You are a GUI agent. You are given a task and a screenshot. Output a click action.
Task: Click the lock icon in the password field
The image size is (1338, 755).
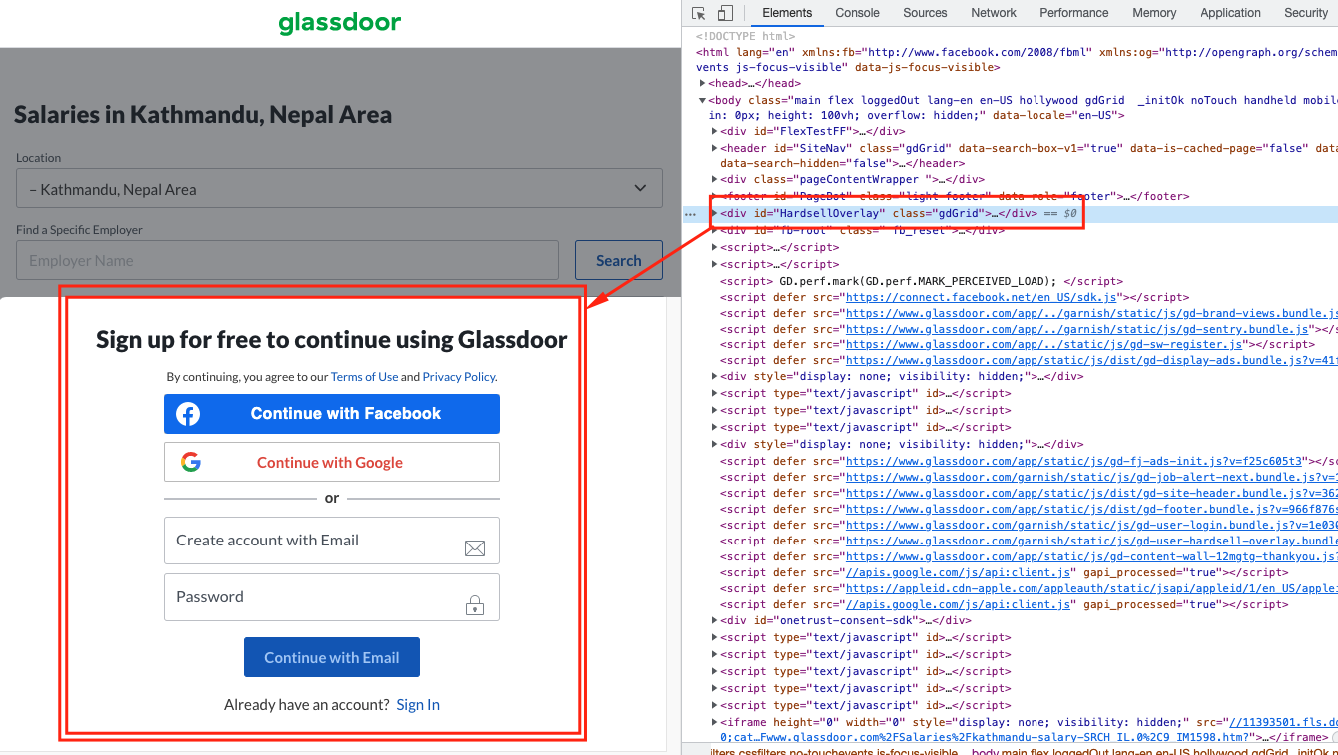(475, 604)
